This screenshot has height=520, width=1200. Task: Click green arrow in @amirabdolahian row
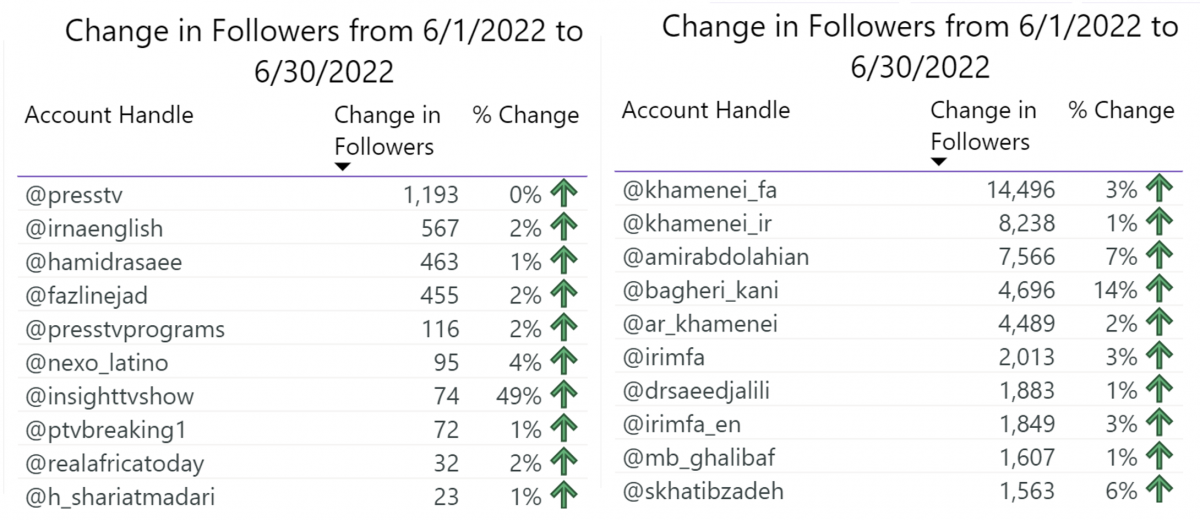coord(1158,256)
